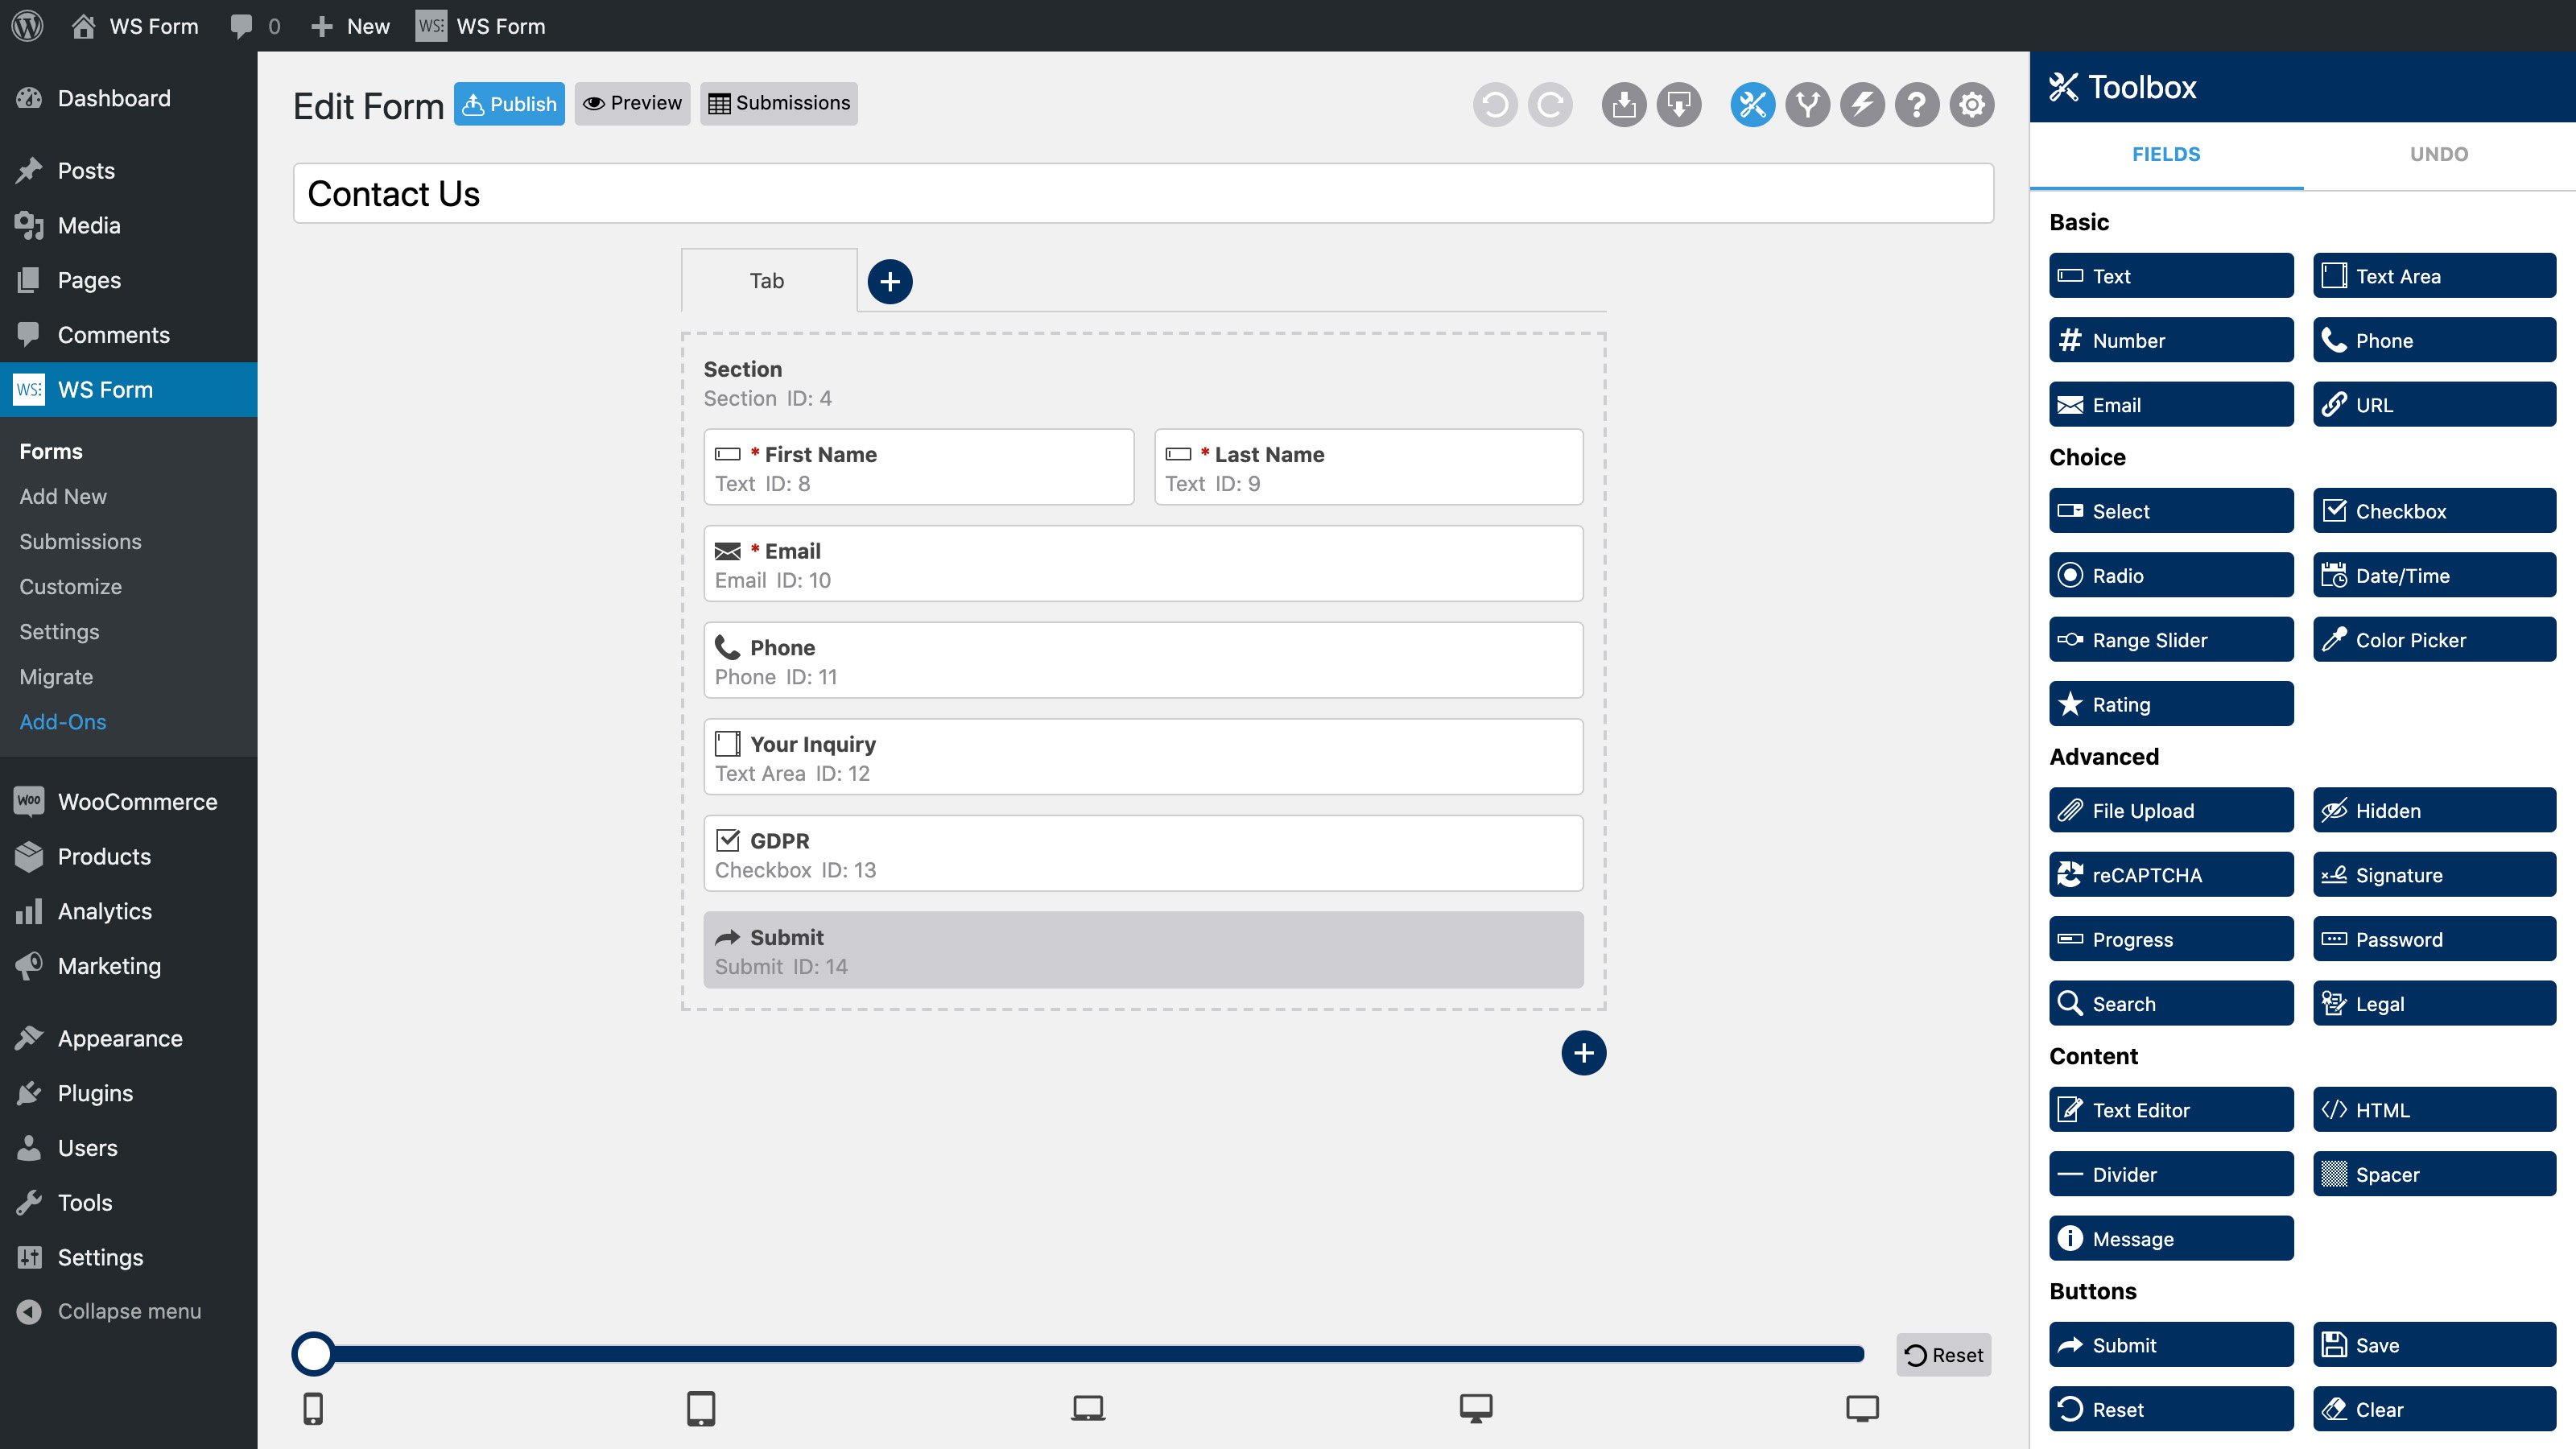Click the undo circular arrow icon
The image size is (2576, 1449).
click(x=1495, y=104)
